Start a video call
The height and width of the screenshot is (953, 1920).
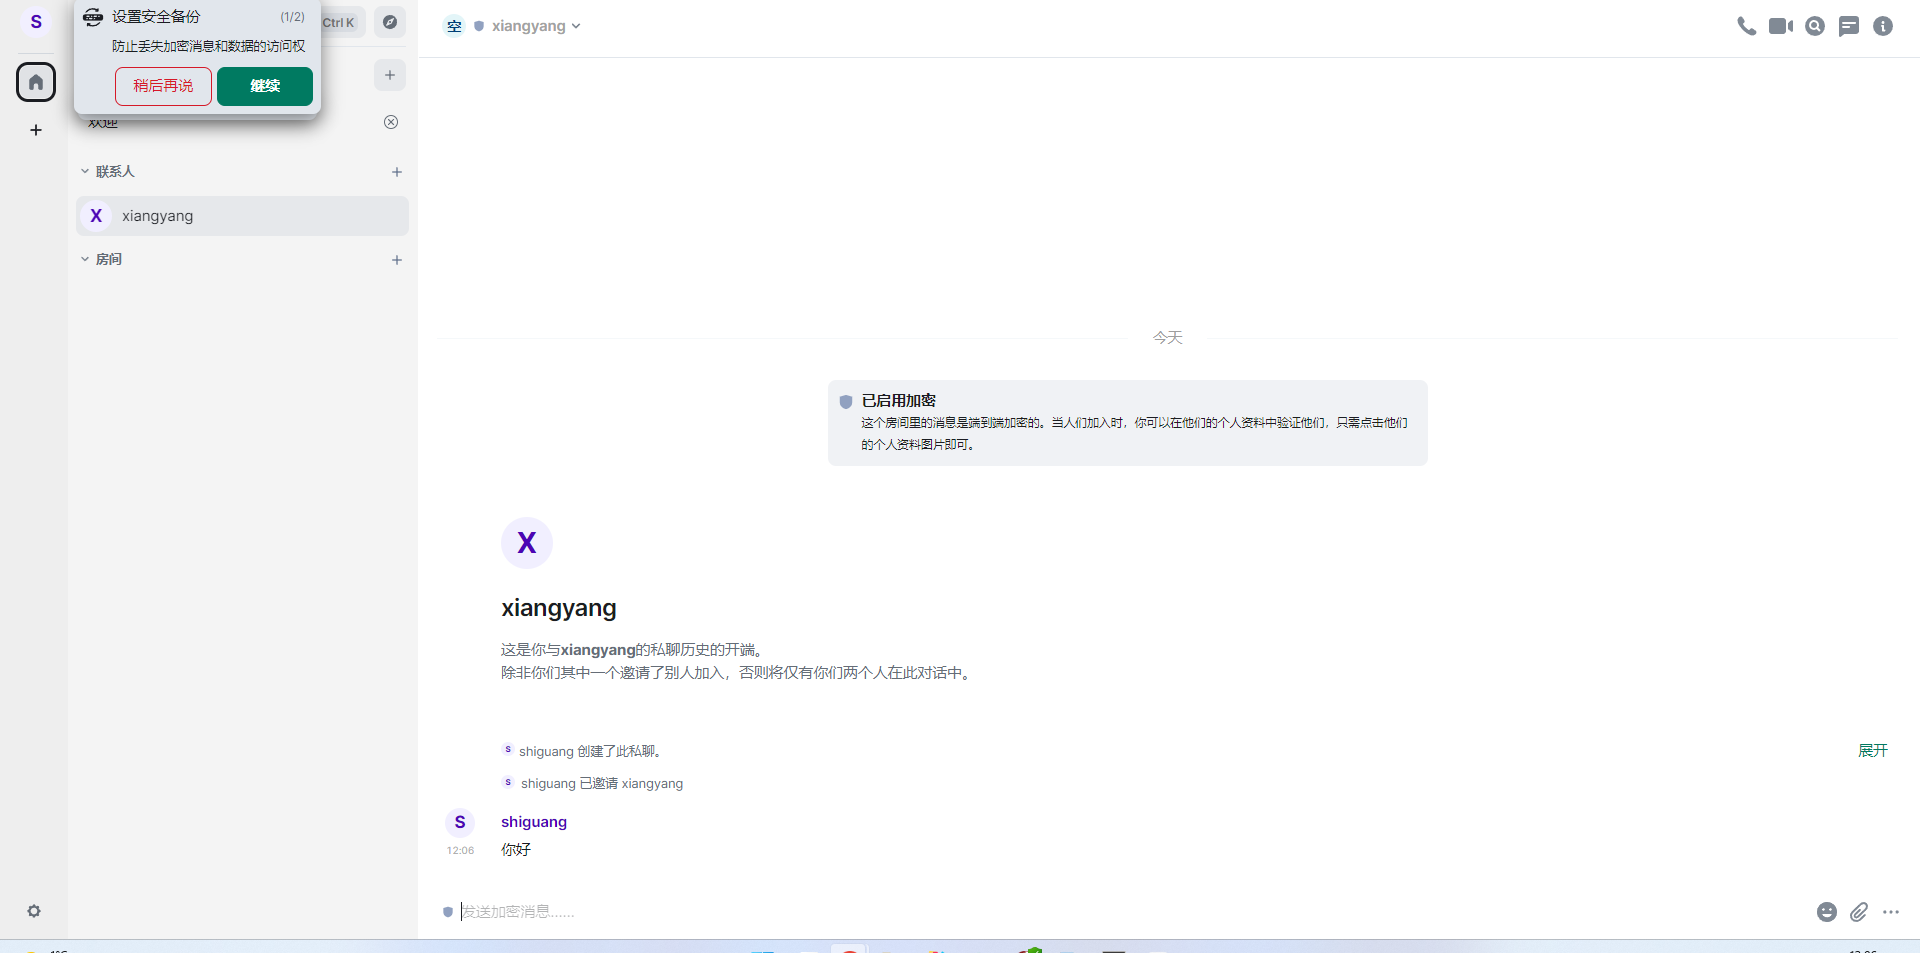[1781, 26]
